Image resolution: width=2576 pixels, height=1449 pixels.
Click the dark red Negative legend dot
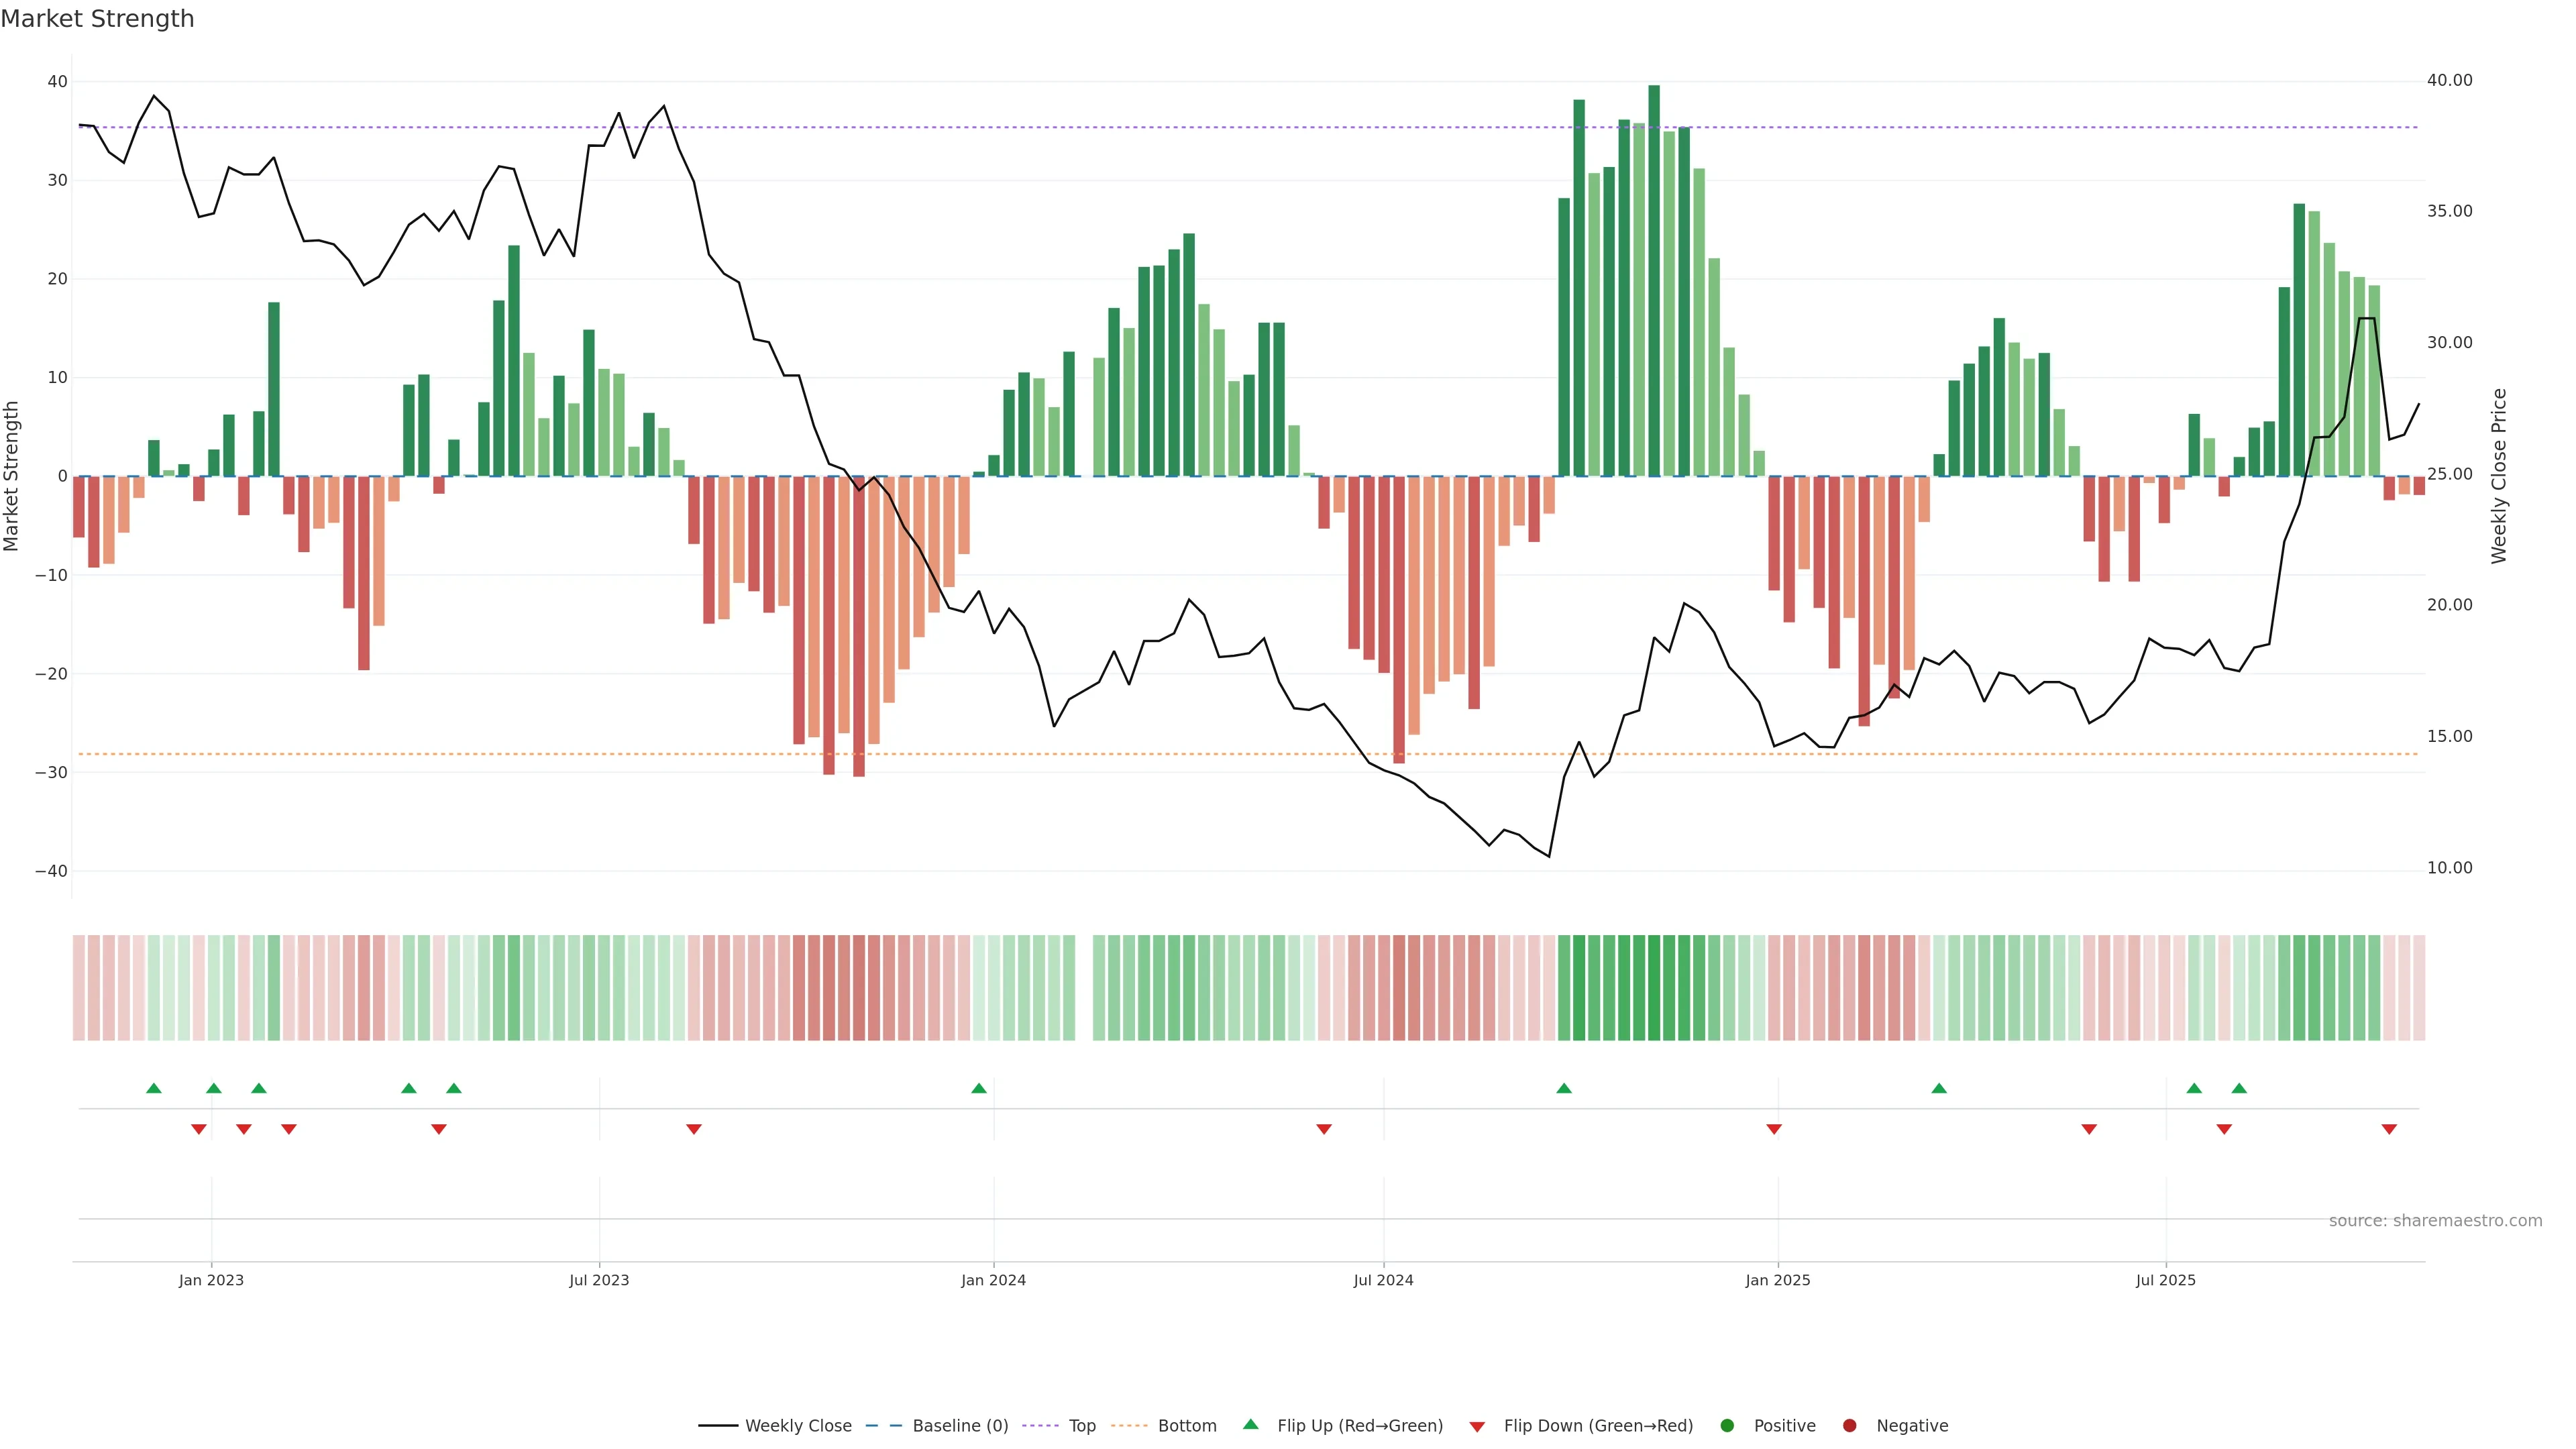tap(1849, 1426)
